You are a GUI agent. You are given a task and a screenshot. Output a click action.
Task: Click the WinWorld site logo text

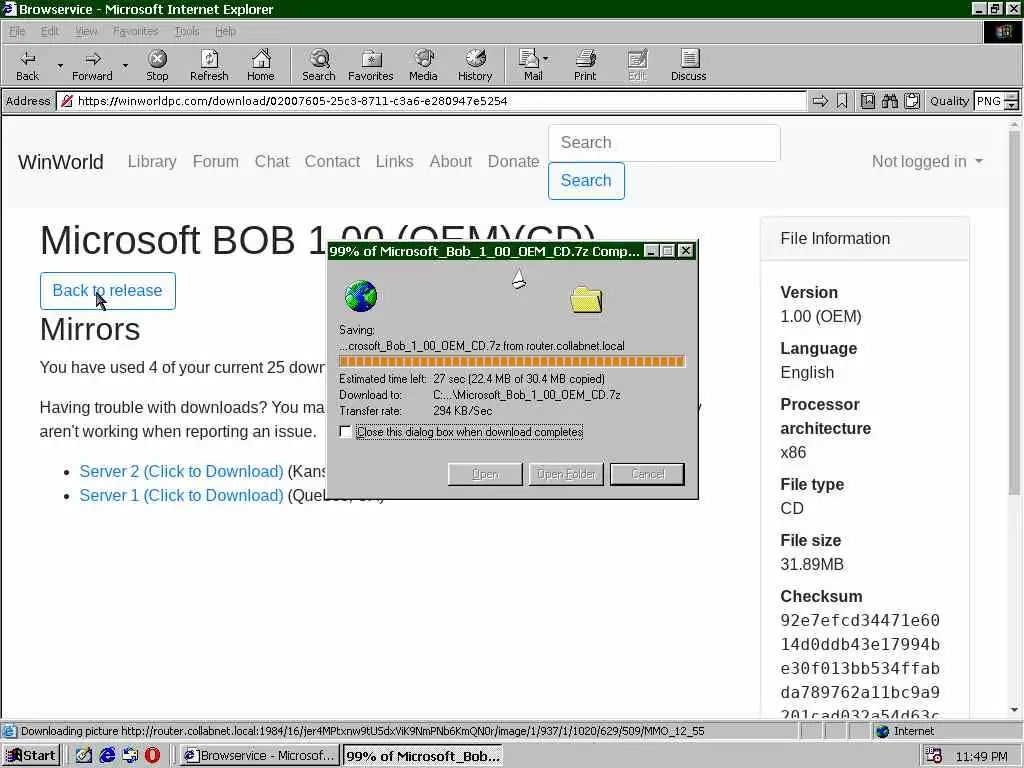click(61, 162)
